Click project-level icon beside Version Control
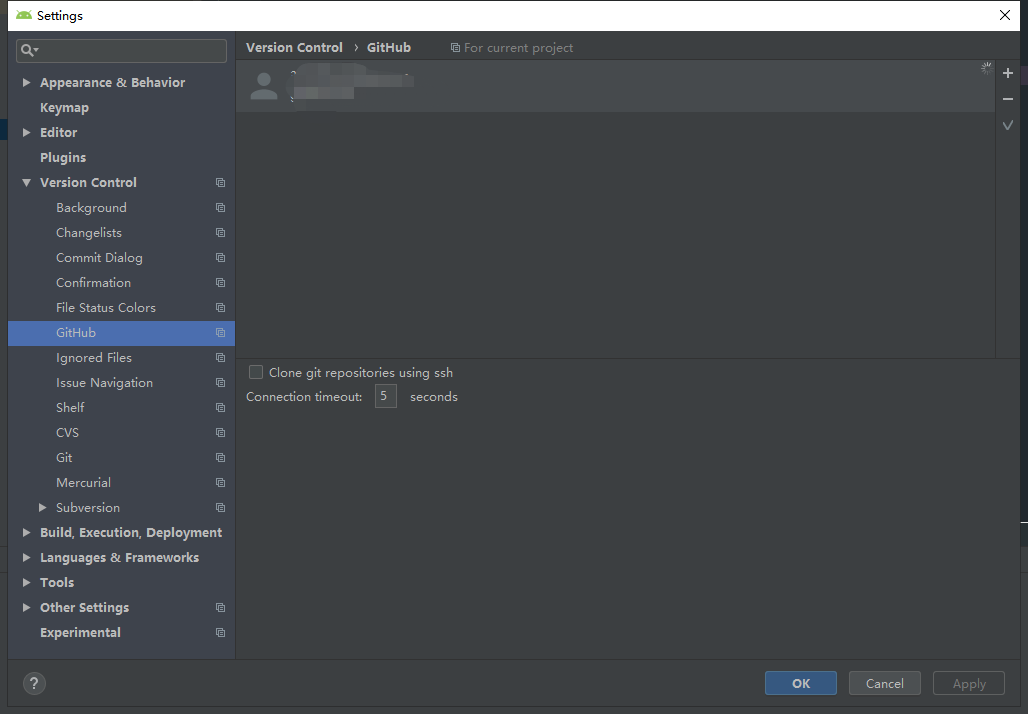 coord(220,182)
